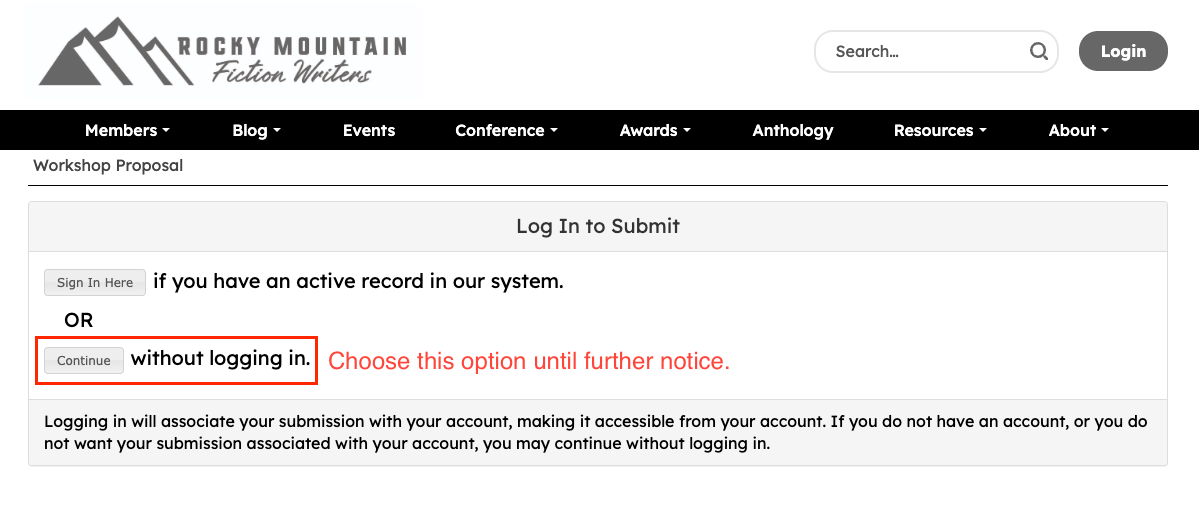Viewport: 1199px width, 507px height.
Task: Open the Blog dropdown menu
Action: click(256, 130)
